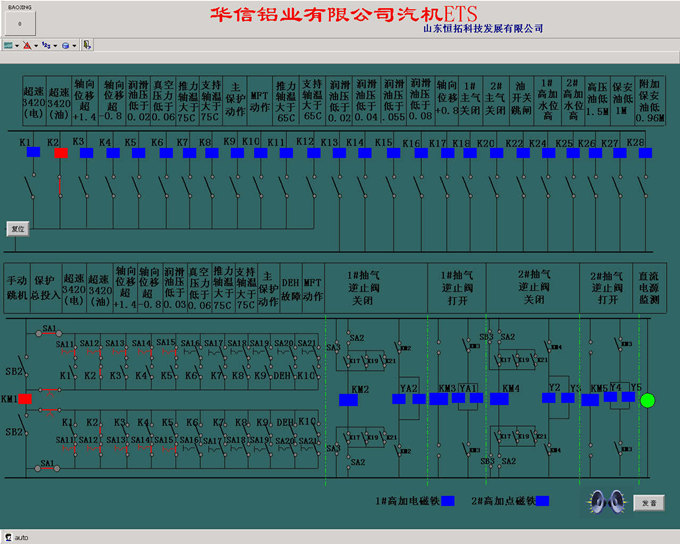Click the blue database disk toolbar icon
This screenshot has height=544, width=680.
(x=65, y=45)
